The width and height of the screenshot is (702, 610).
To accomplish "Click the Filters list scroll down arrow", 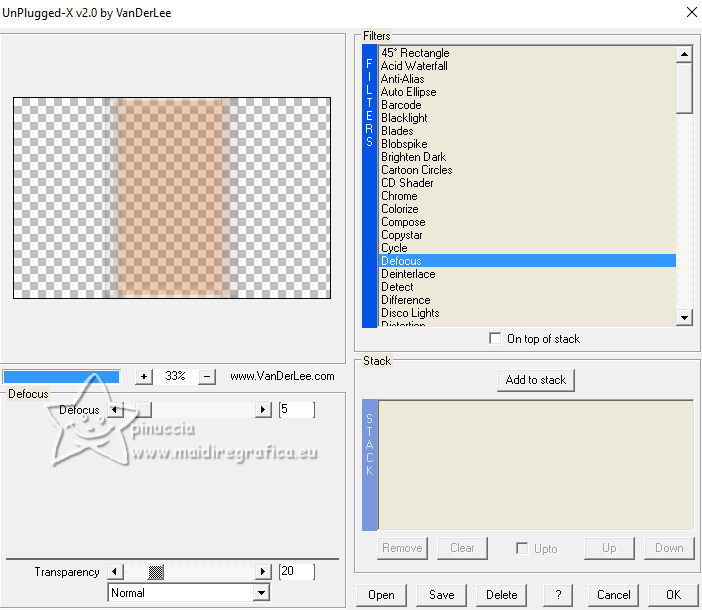I will click(684, 318).
